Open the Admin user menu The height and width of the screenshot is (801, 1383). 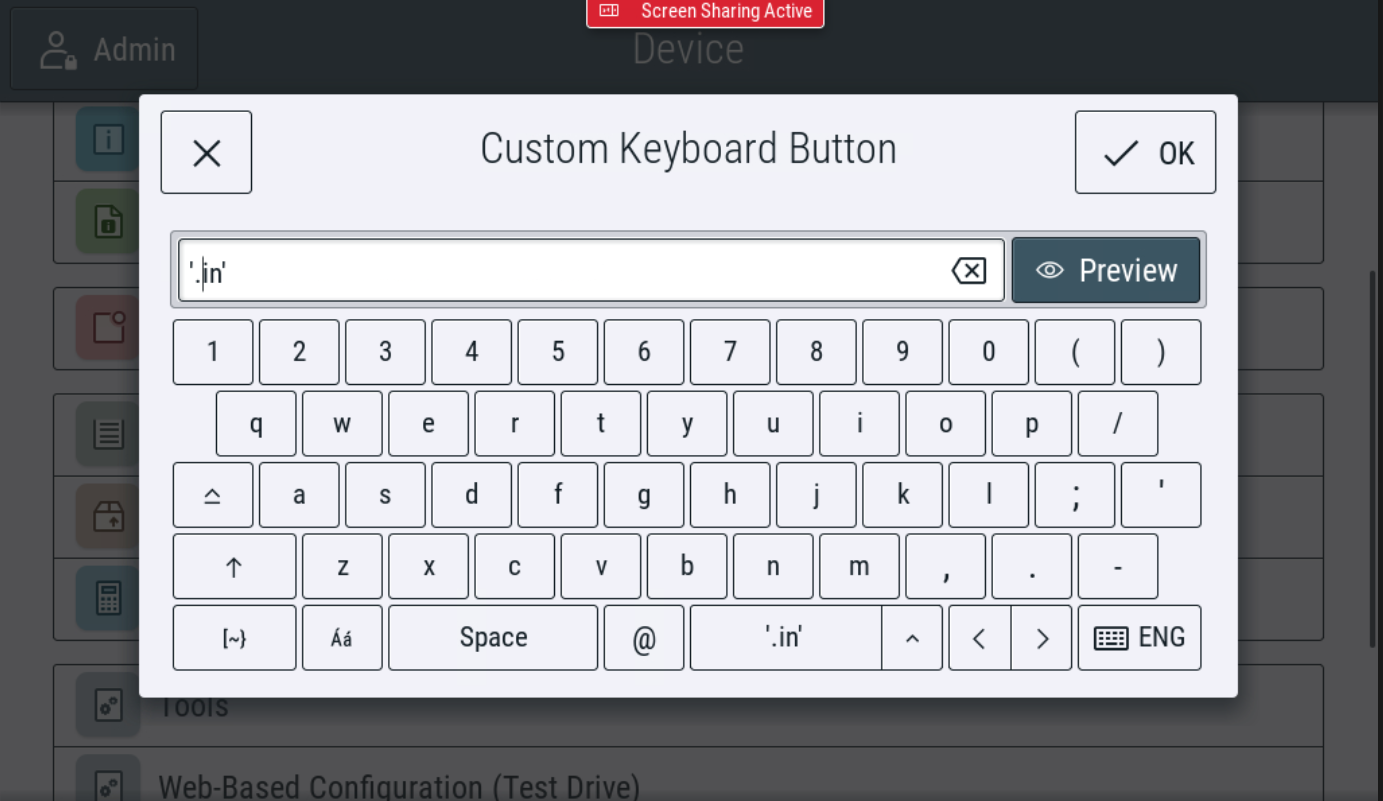[x=104, y=49]
